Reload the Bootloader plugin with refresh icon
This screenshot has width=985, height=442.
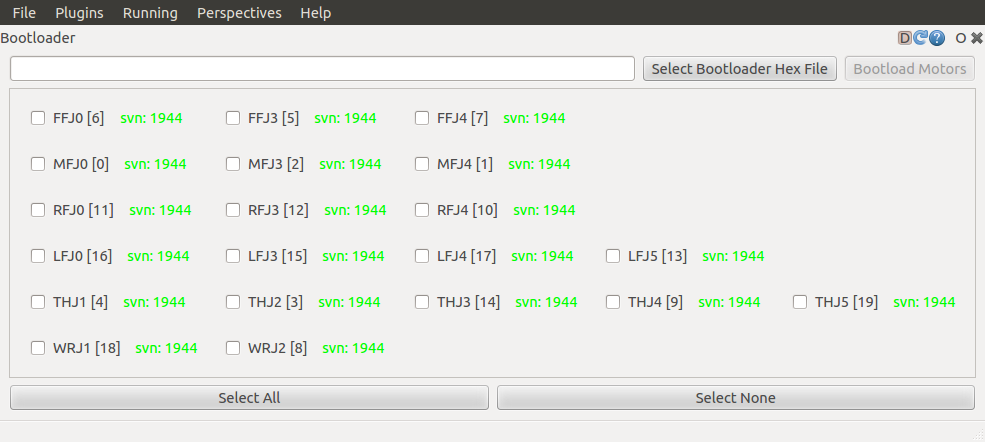(x=920, y=38)
